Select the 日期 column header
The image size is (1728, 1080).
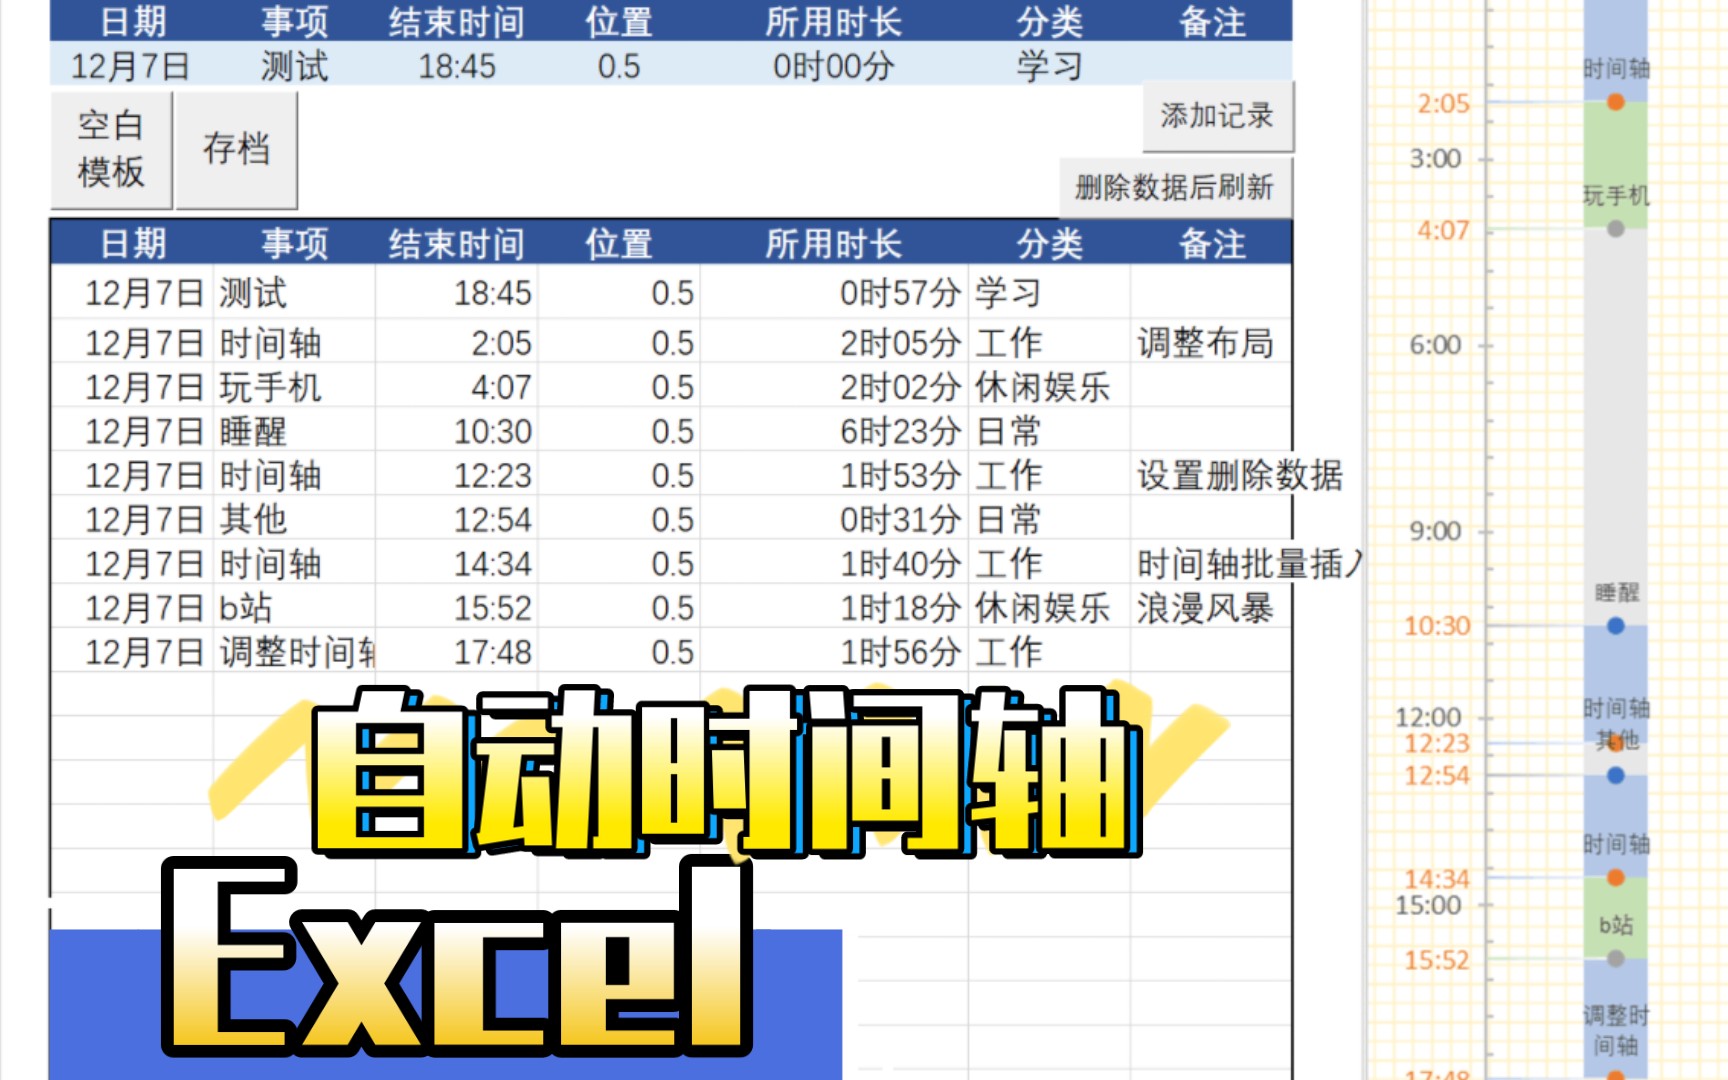click(136, 241)
